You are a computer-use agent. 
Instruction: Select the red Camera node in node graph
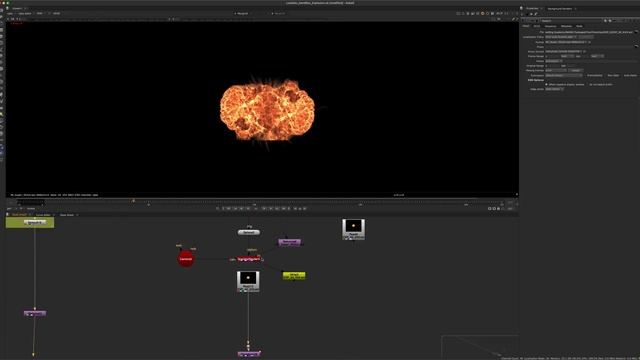pyautogui.click(x=186, y=259)
